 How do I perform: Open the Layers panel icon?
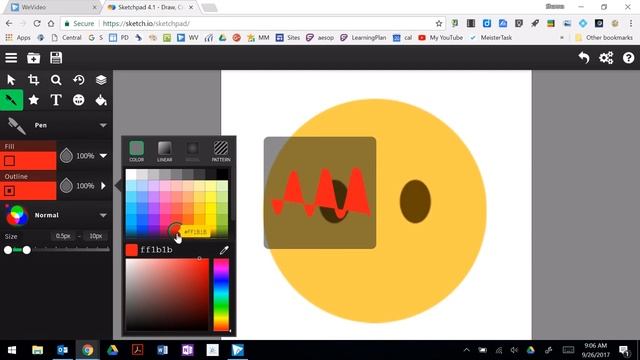(101, 80)
